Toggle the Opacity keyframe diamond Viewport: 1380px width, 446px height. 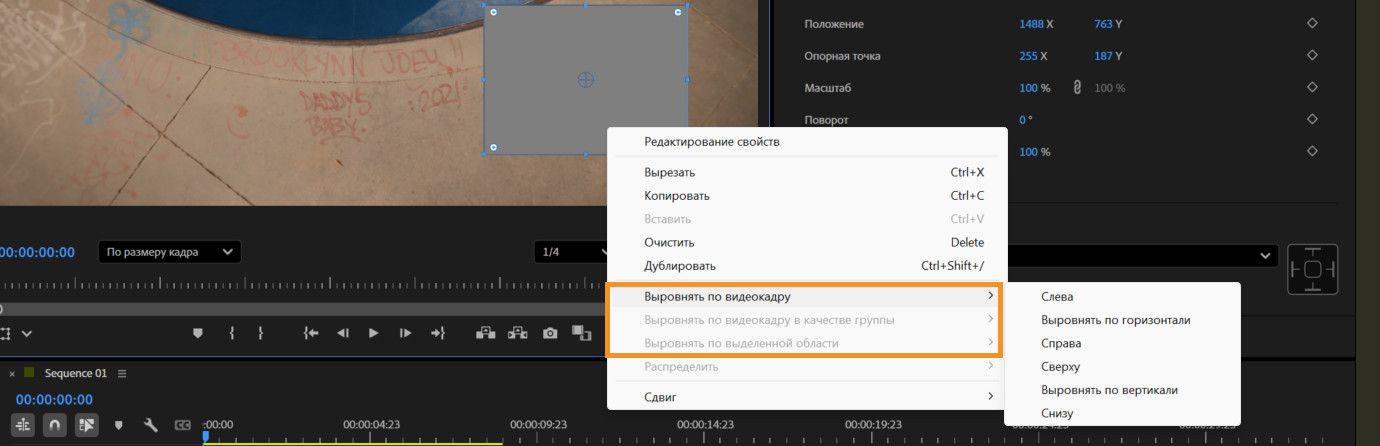1312,152
